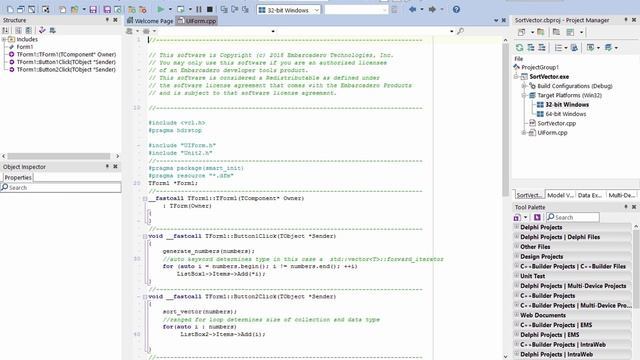Screen dimensions: 640x360
Task: Pin the Tool Palette panel
Action: pos(626,207)
